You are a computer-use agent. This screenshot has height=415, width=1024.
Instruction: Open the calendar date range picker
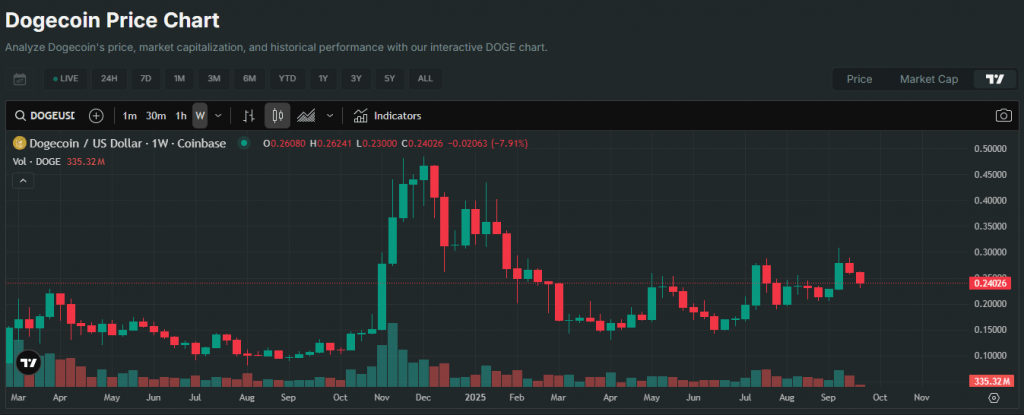click(20, 79)
